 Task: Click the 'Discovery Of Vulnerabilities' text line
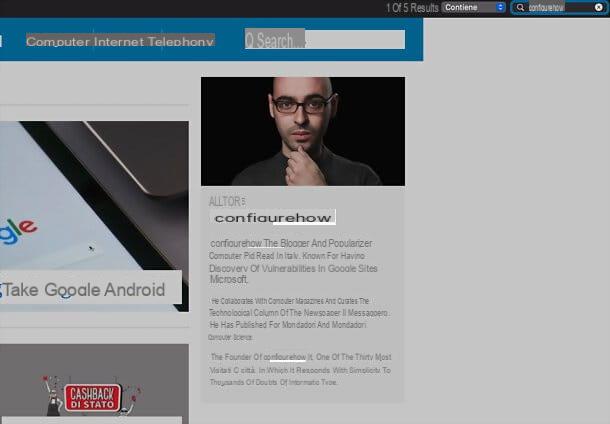[293, 268]
